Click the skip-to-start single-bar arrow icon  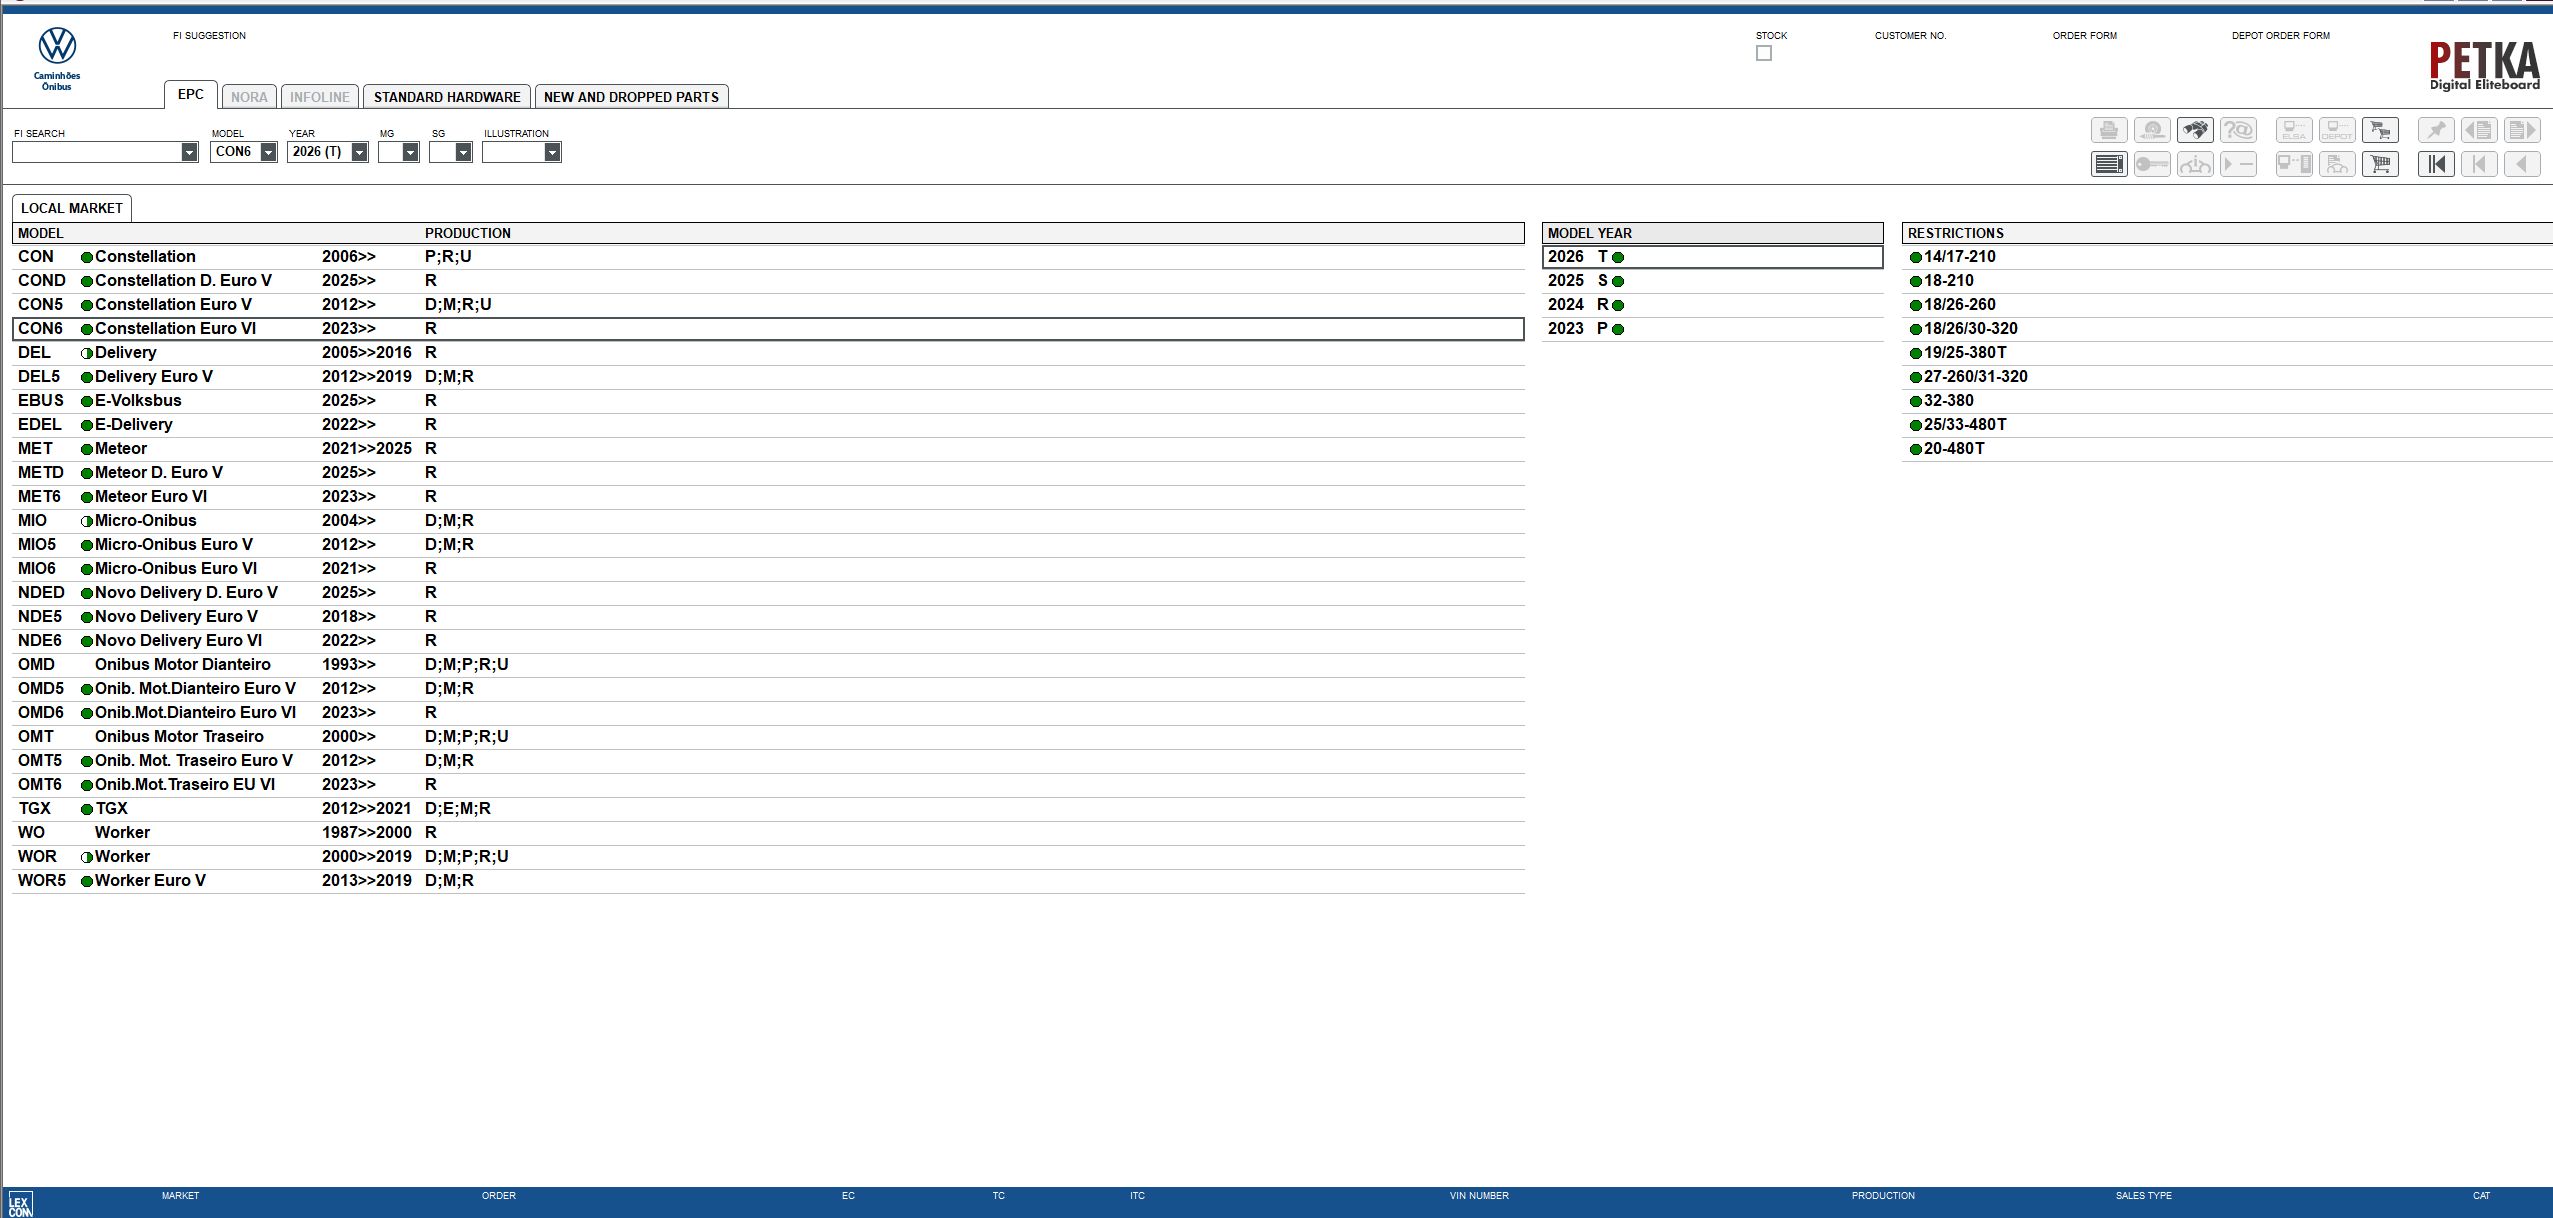pos(2479,164)
